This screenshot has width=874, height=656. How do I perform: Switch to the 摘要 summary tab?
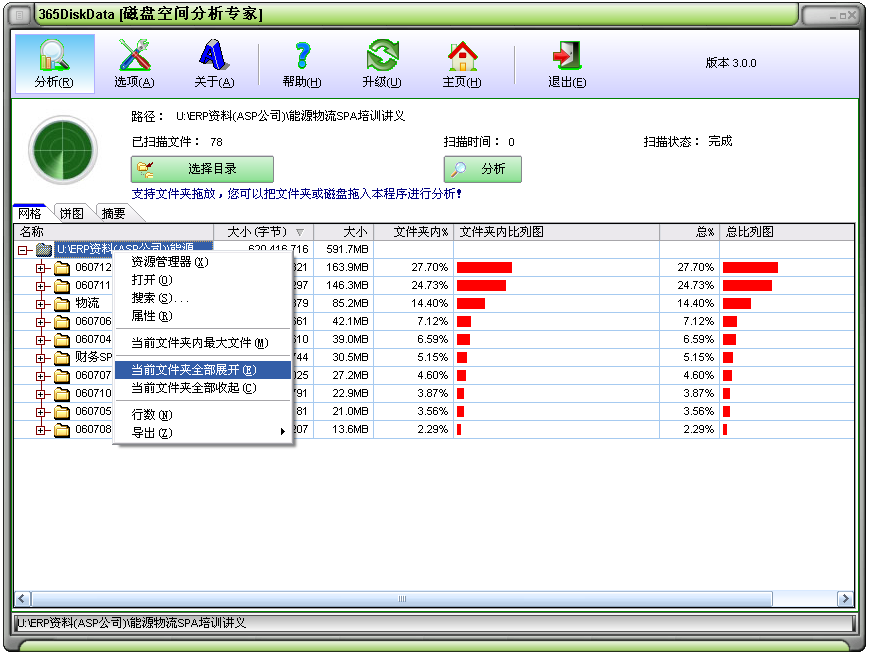pyautogui.click(x=114, y=213)
